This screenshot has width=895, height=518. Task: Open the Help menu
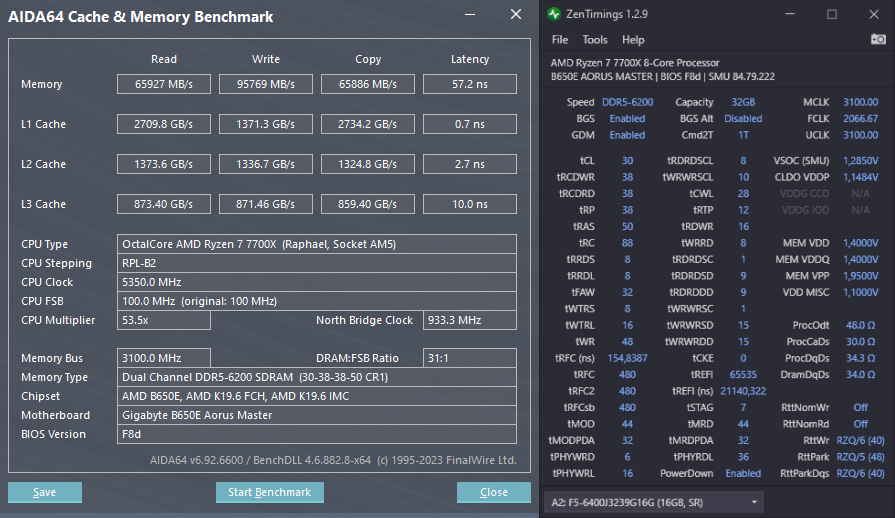[x=633, y=40]
